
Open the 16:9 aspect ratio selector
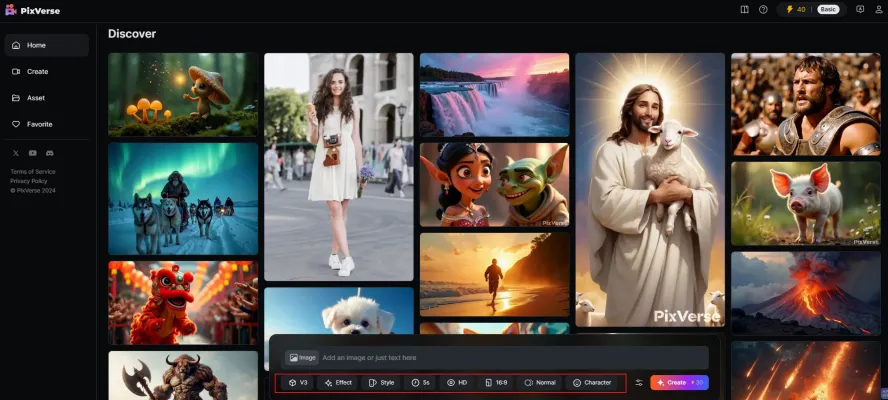pyautogui.click(x=495, y=382)
